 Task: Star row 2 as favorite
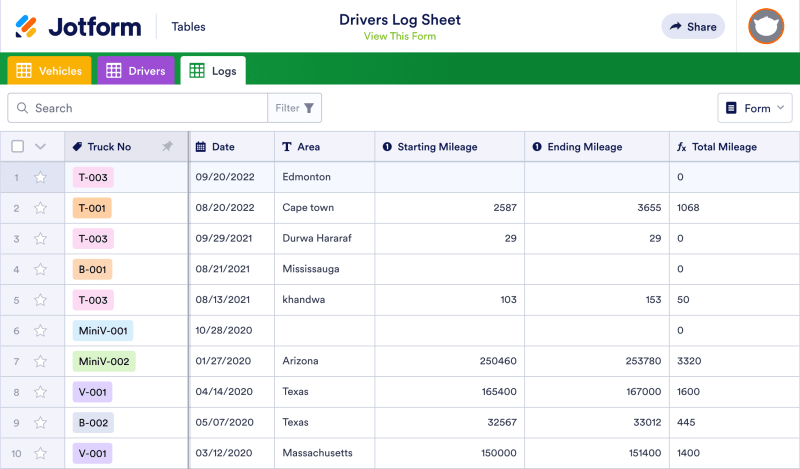pos(41,208)
